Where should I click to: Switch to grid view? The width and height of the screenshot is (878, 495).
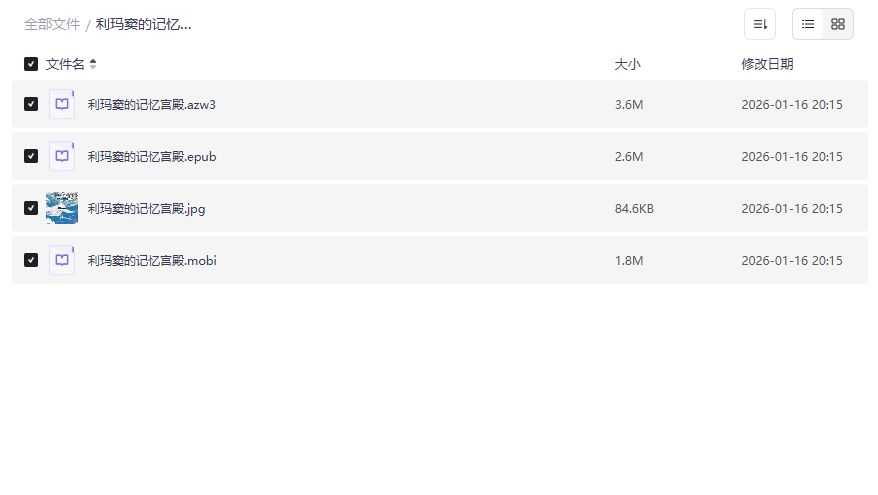[x=838, y=24]
